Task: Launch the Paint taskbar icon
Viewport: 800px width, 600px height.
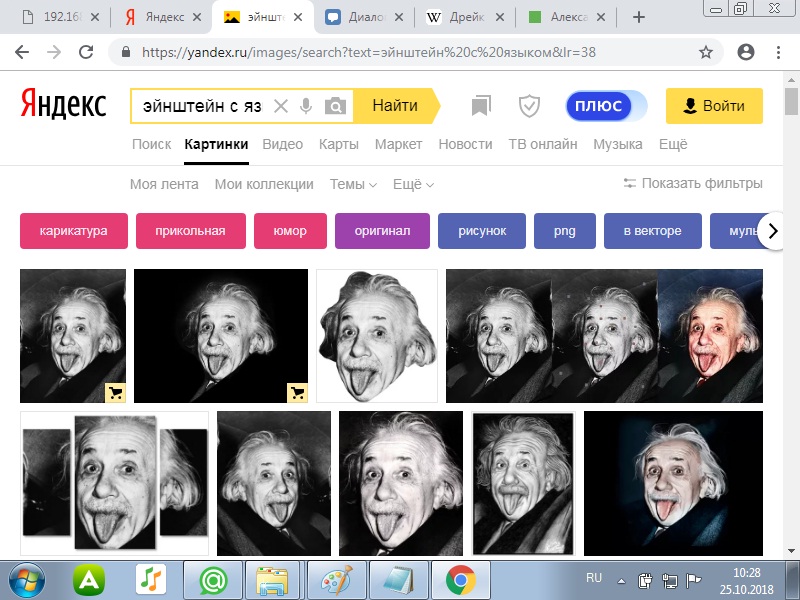Action: (x=337, y=580)
